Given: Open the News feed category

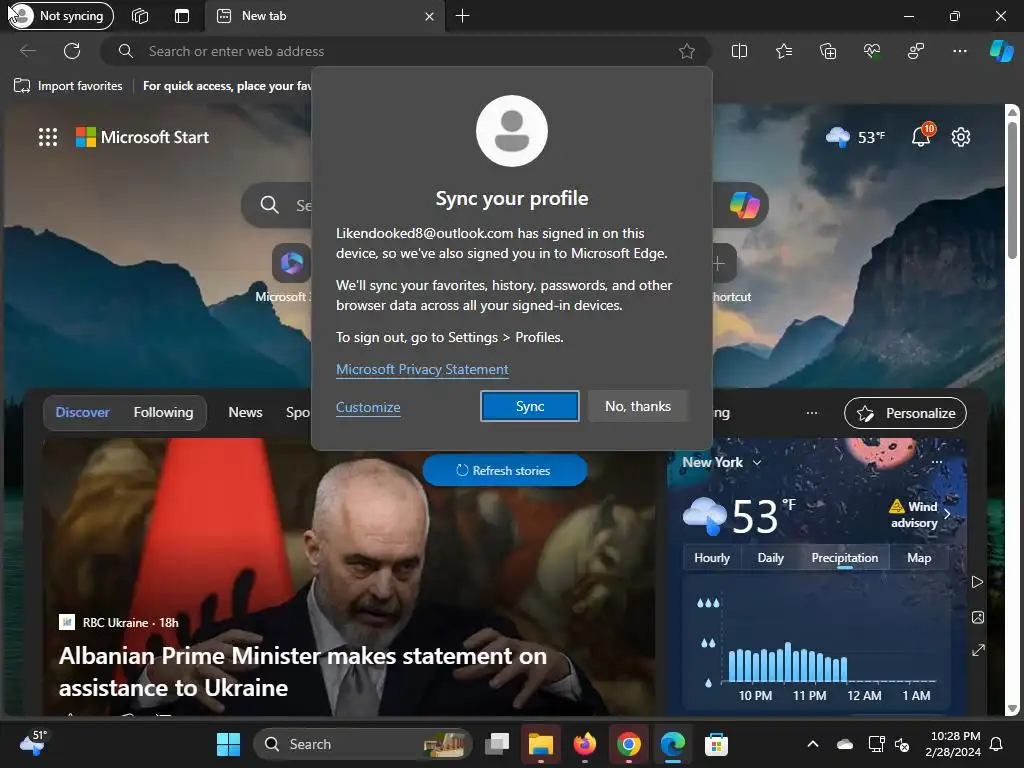Looking at the screenshot, I should tap(246, 412).
